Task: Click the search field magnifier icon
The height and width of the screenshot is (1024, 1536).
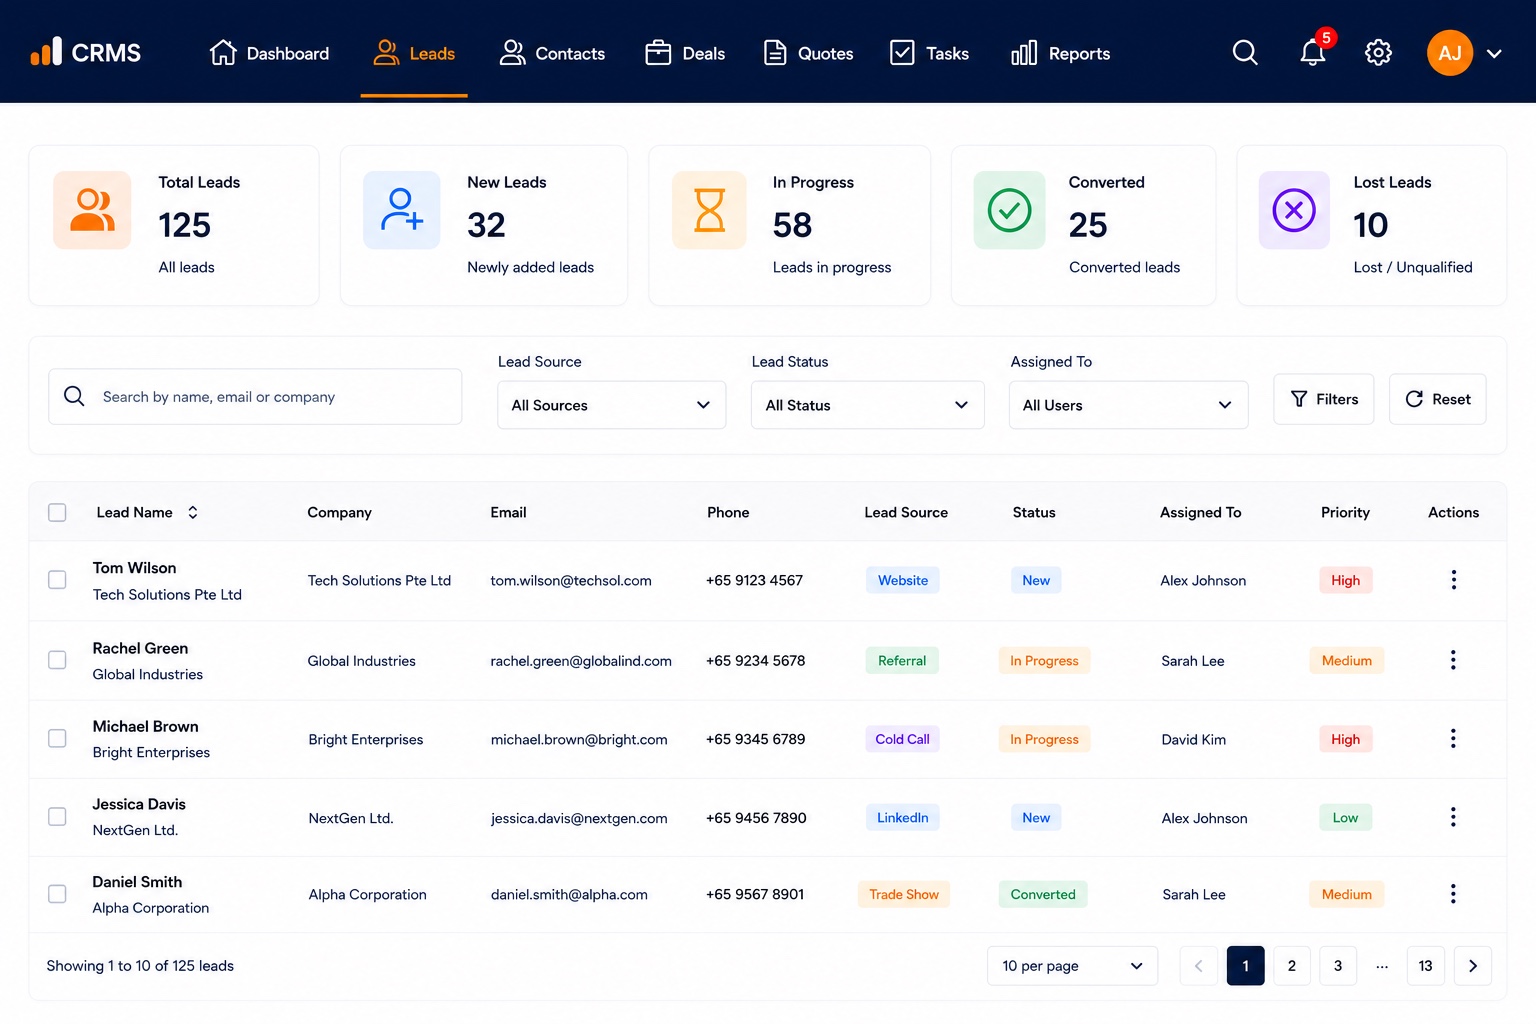Action: 74,396
